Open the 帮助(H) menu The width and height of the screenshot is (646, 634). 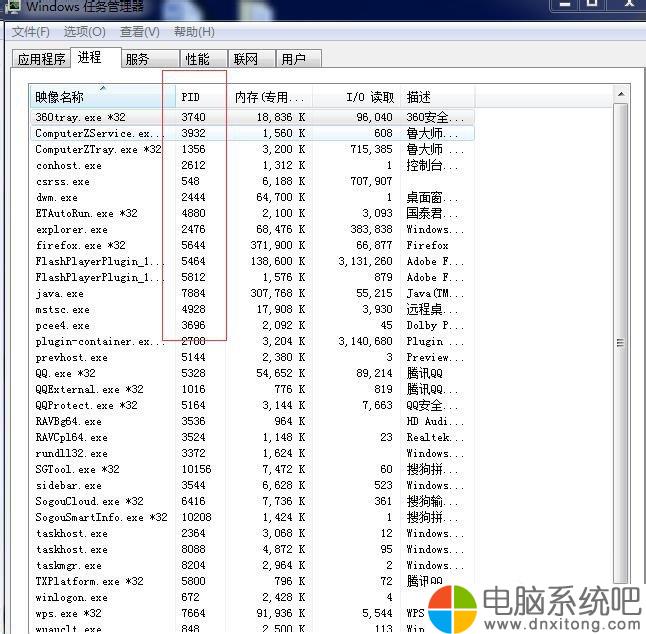194,32
